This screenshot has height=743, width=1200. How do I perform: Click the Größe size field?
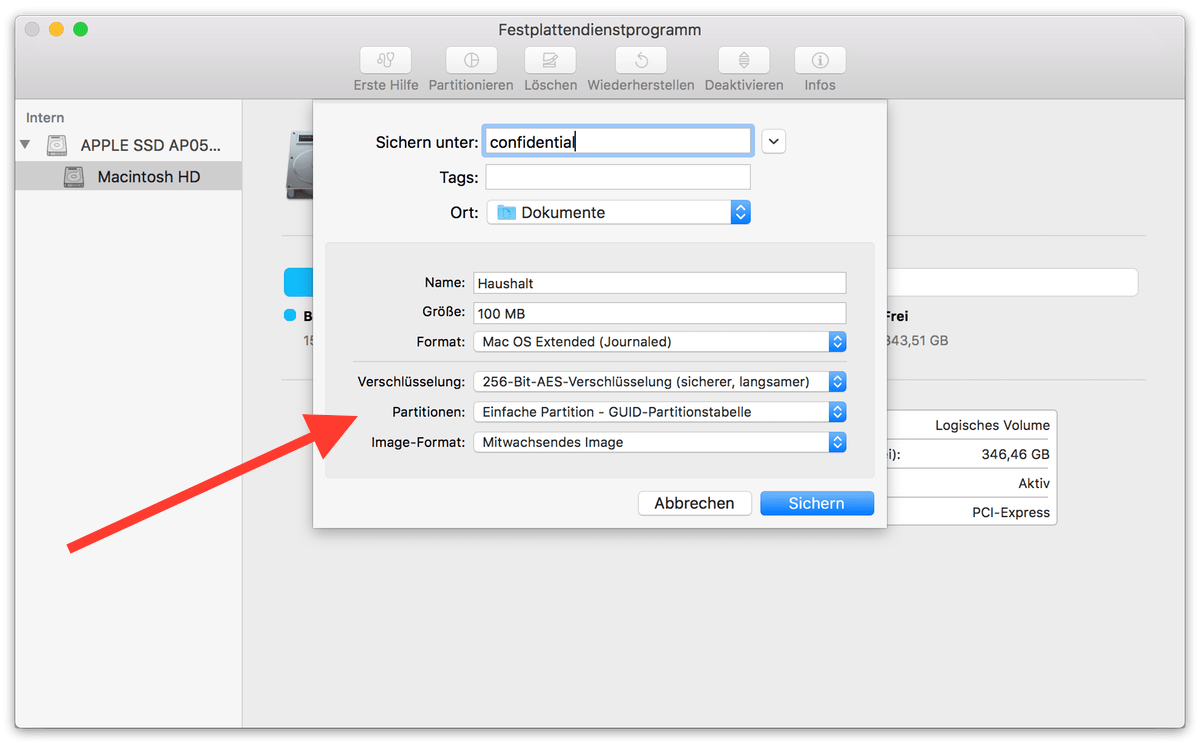(659, 313)
